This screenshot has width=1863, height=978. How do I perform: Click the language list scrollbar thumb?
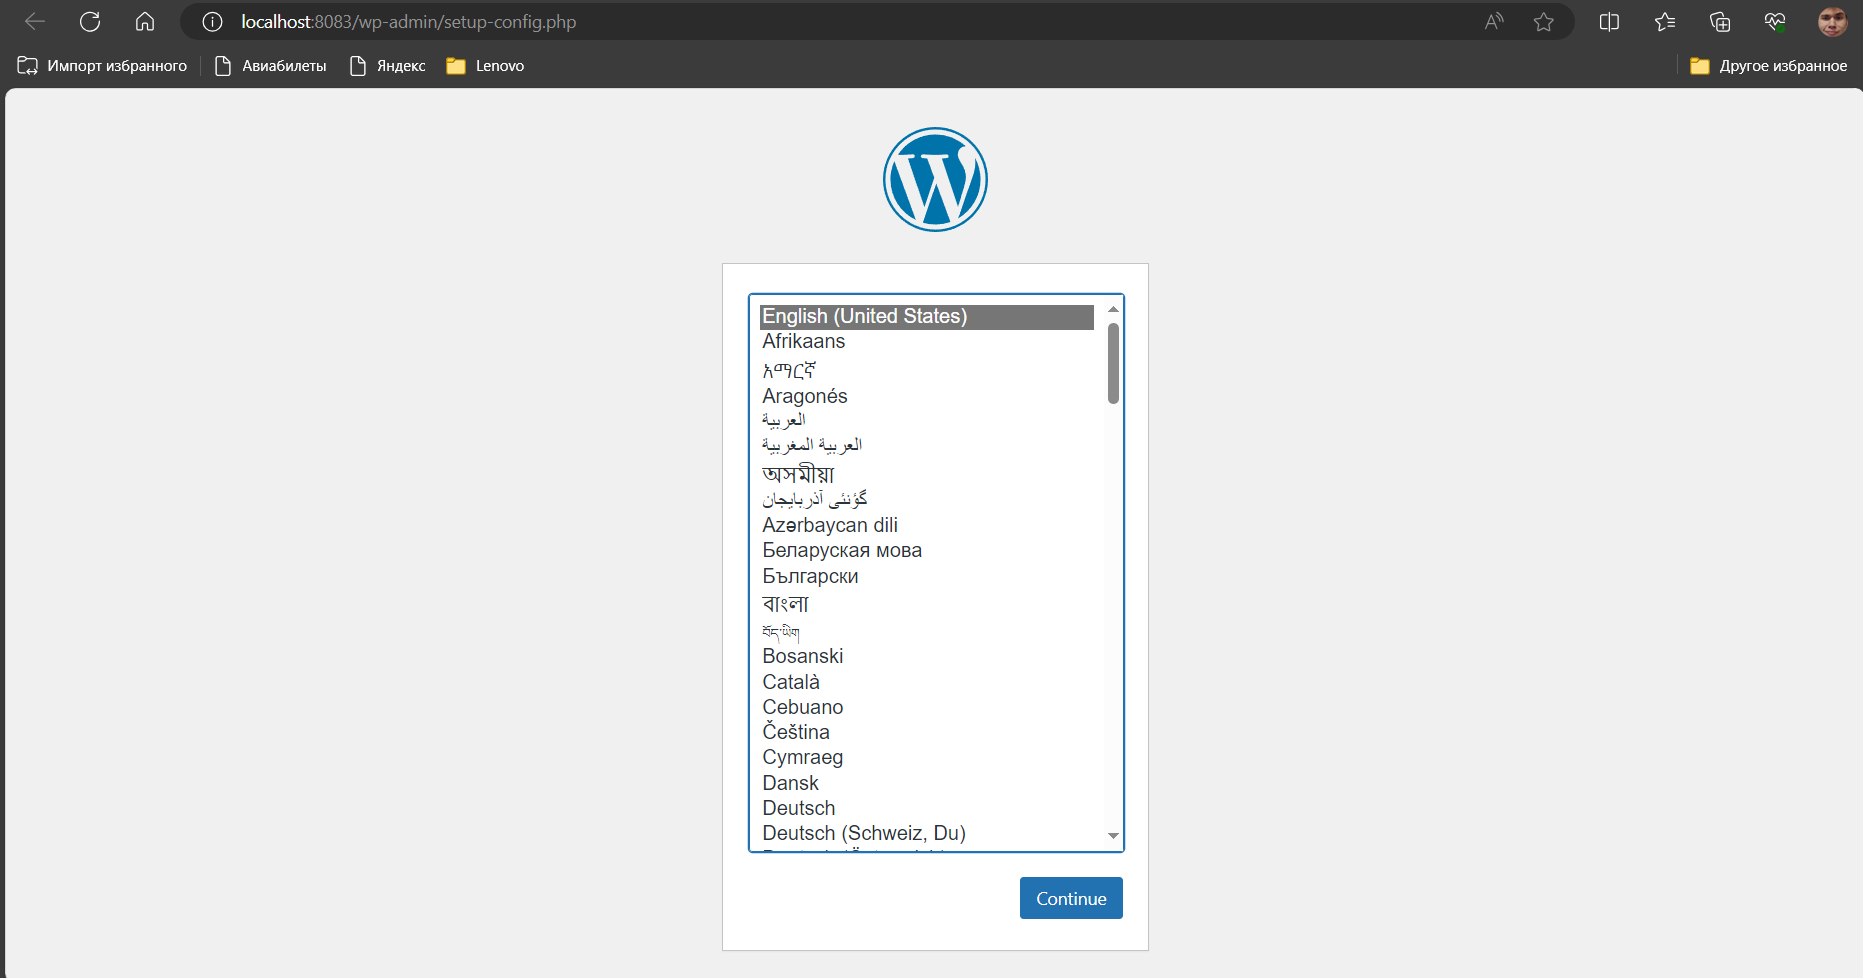tap(1113, 363)
